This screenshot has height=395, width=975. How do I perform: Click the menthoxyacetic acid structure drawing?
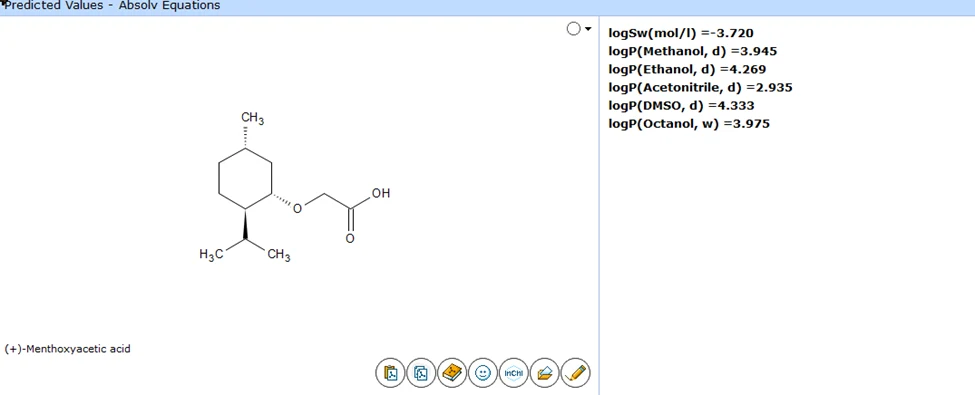295,187
